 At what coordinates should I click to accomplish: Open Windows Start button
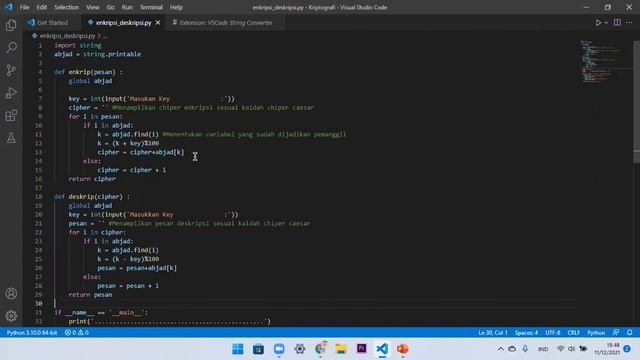(238, 349)
